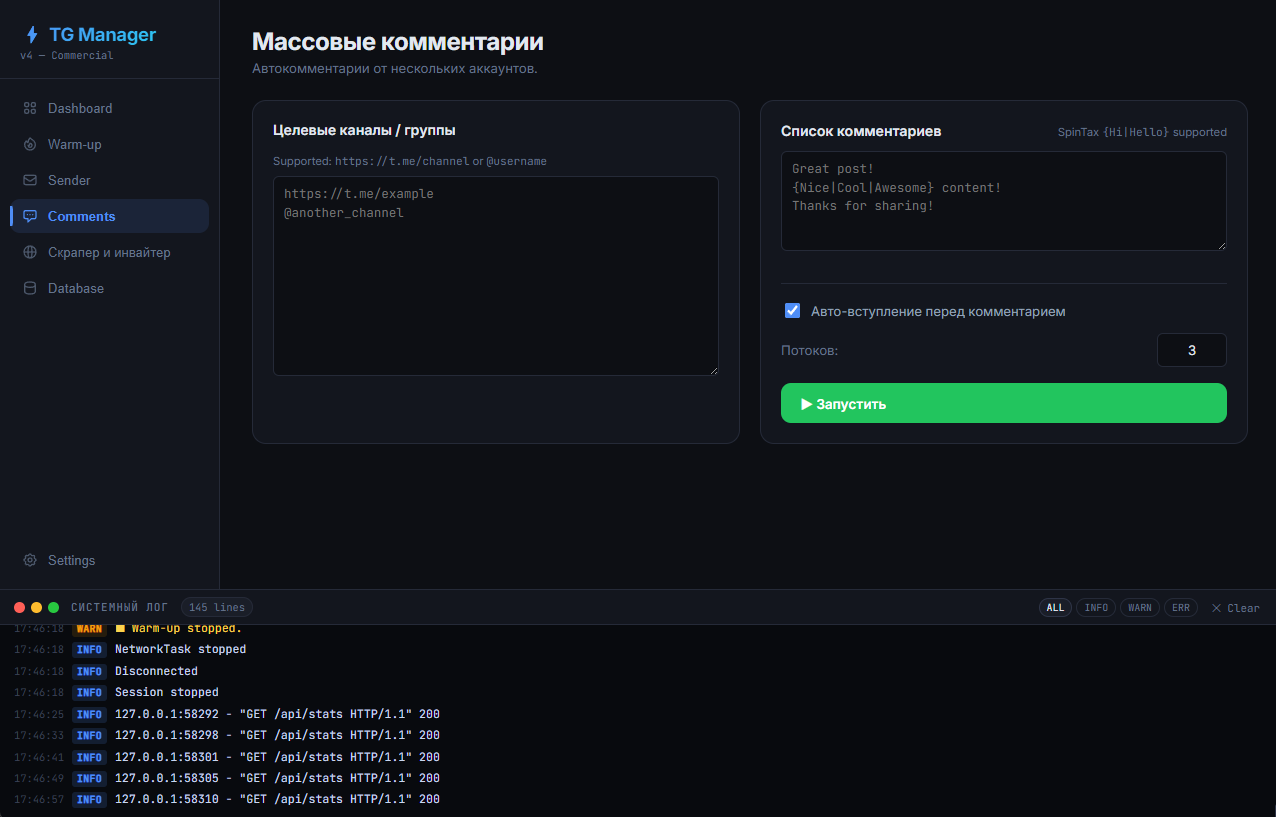Click the Потоков number field
The width and height of the screenshot is (1276, 817).
click(x=1191, y=350)
